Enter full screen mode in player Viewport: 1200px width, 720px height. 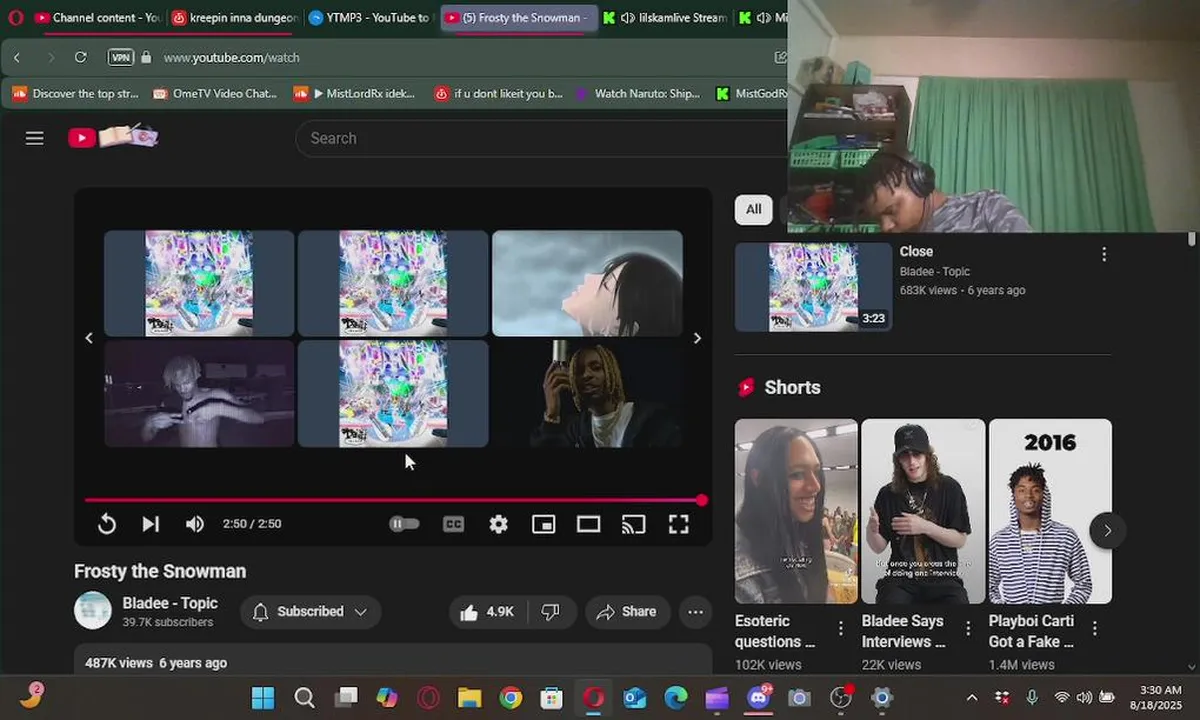coord(678,524)
